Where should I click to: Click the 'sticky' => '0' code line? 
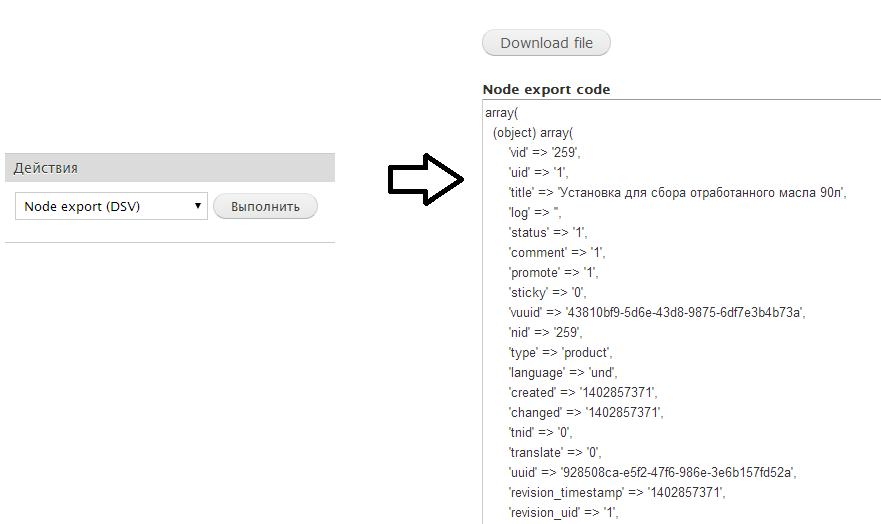[x=547, y=293]
